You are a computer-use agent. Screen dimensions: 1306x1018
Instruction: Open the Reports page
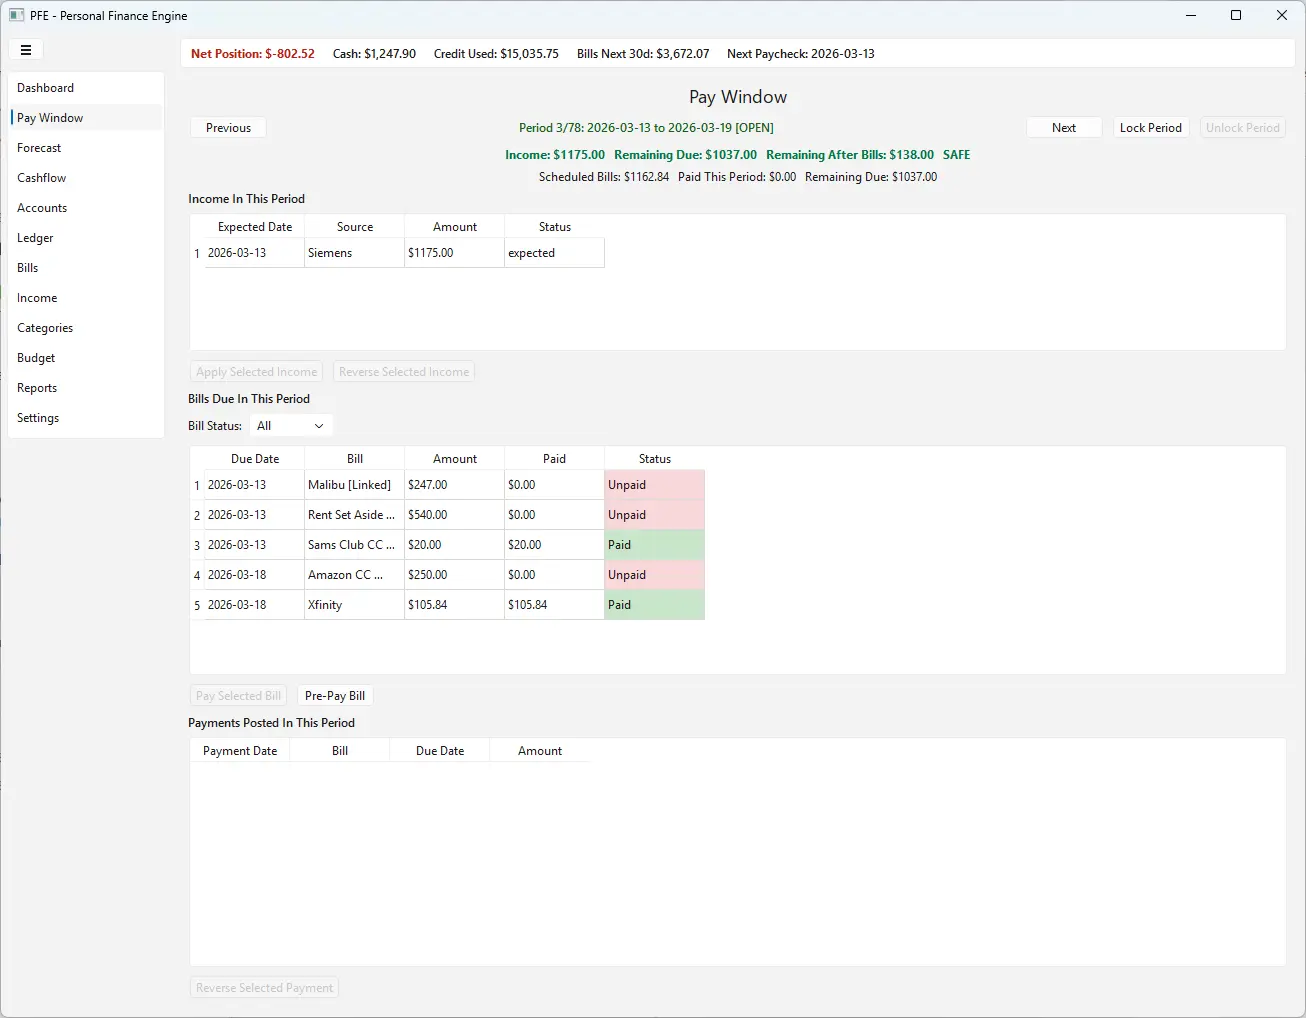(x=86, y=388)
